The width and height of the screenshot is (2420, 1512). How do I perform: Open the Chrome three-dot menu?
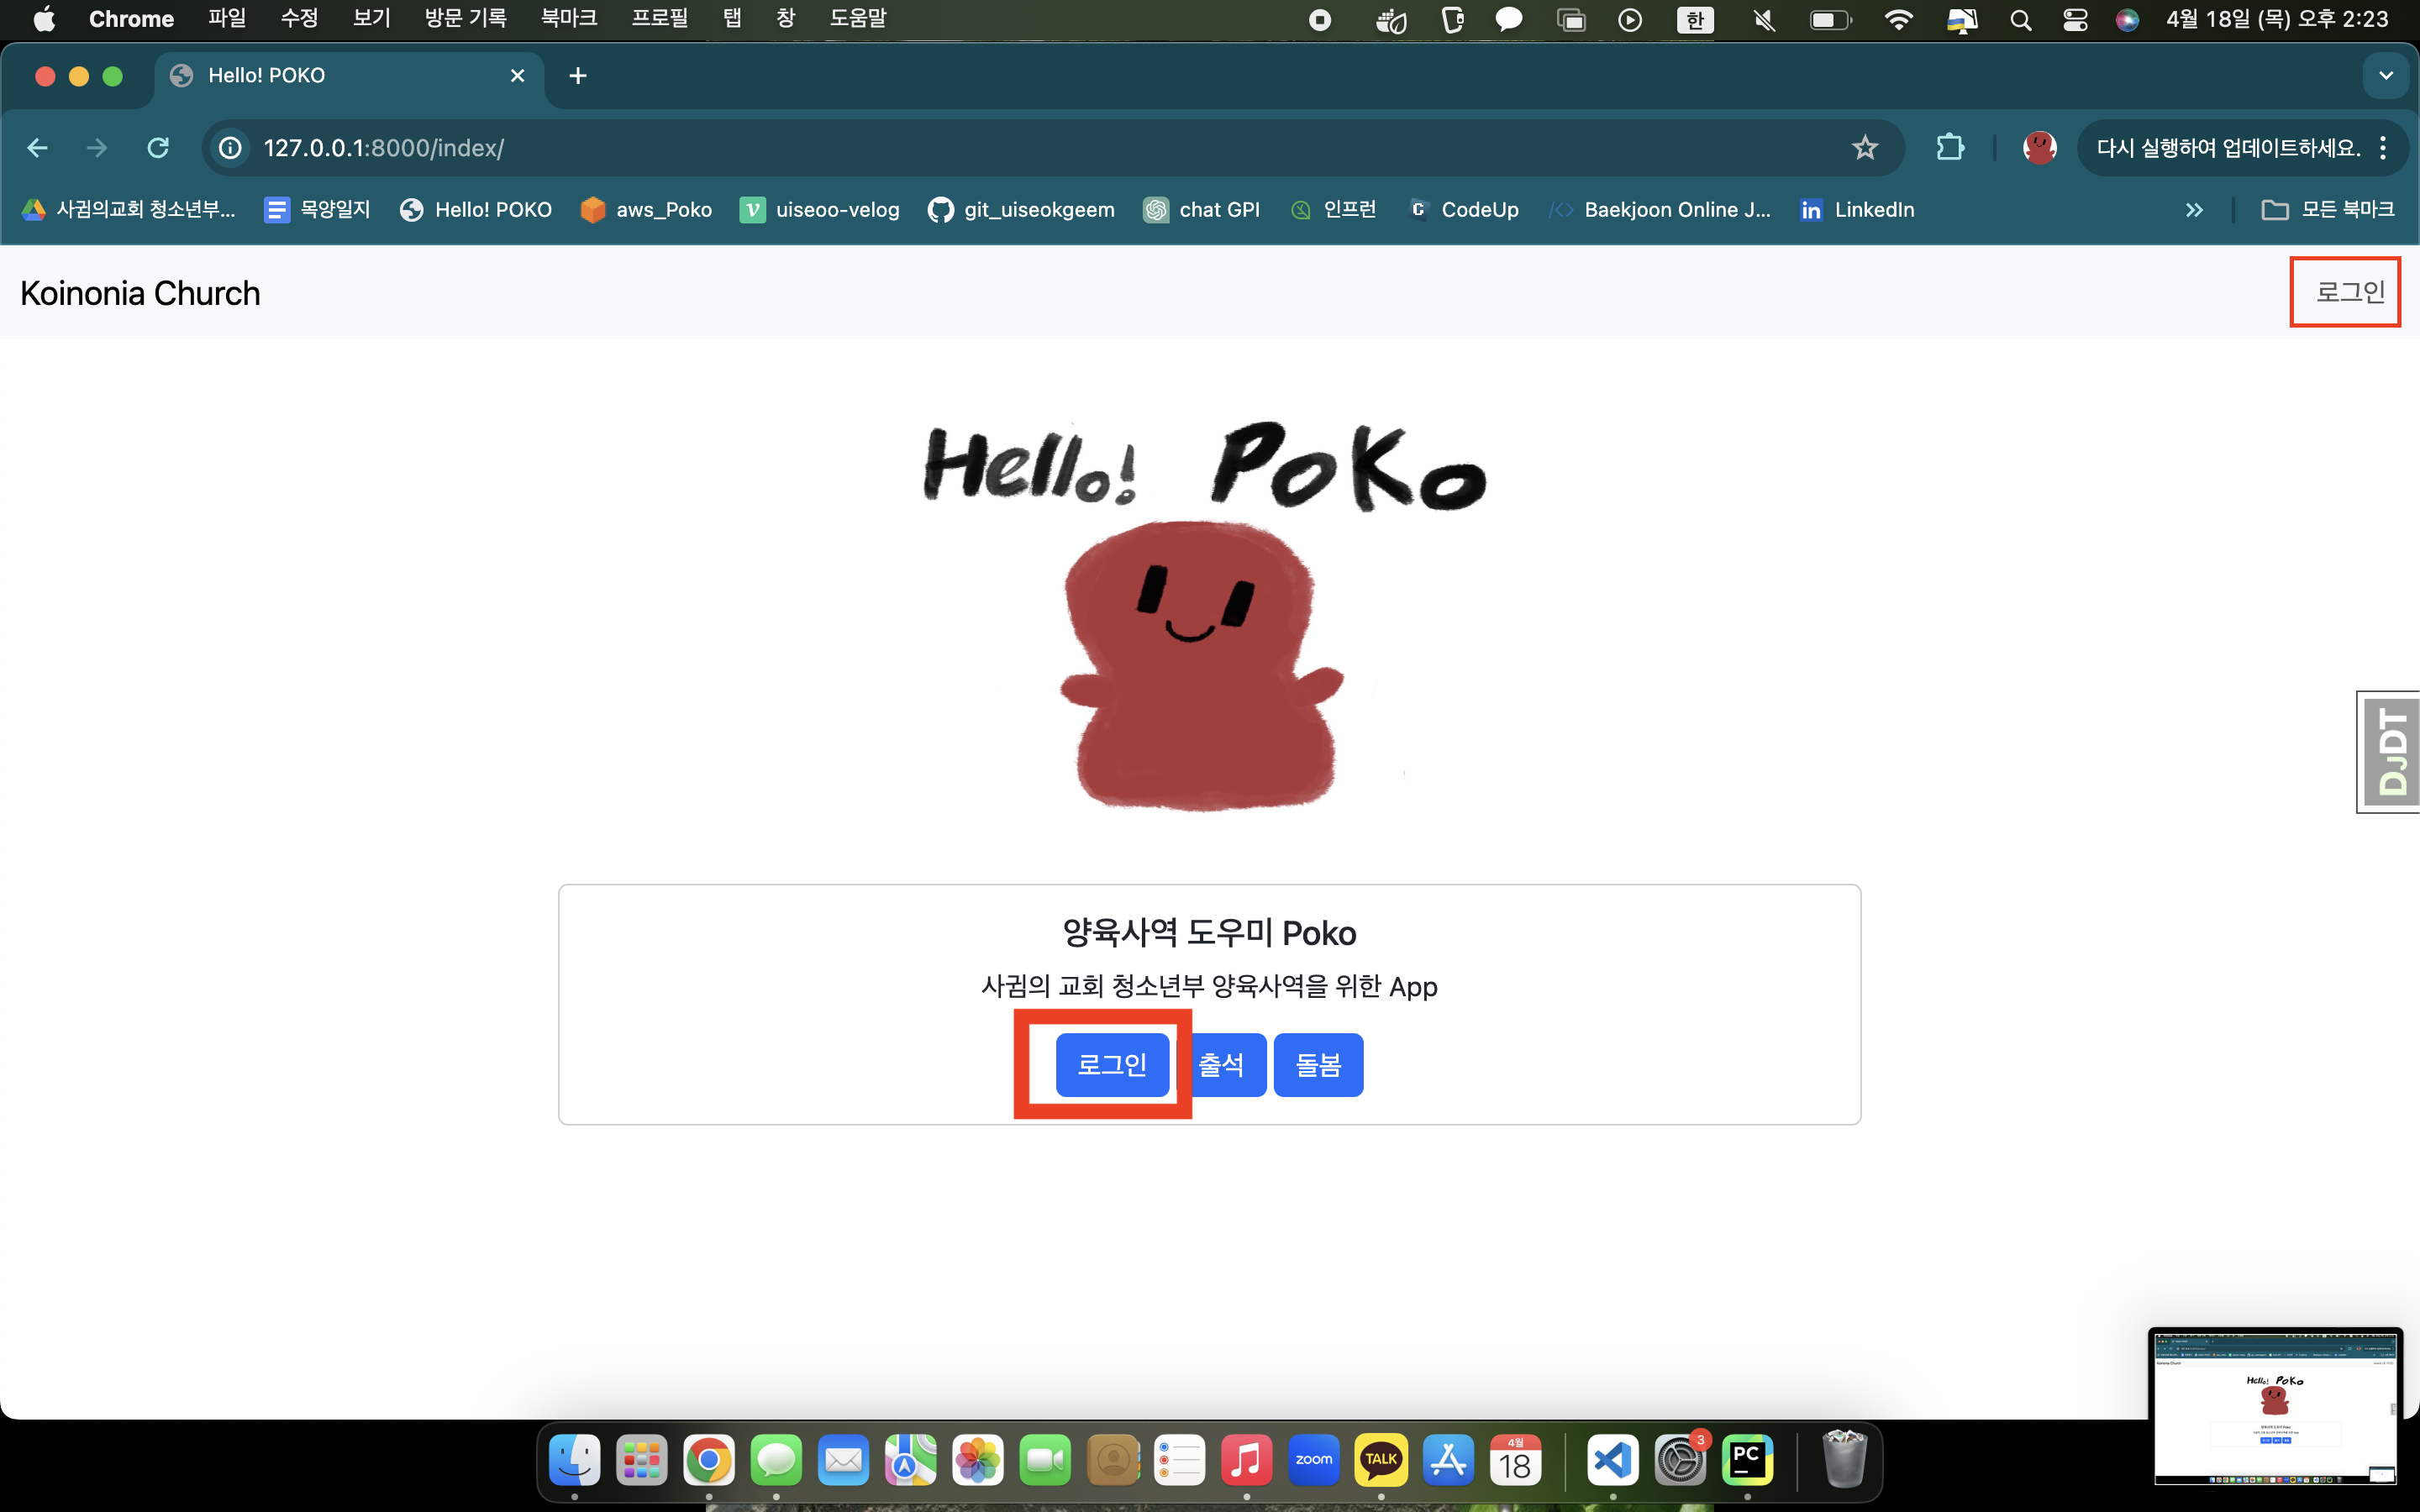pyautogui.click(x=2384, y=148)
